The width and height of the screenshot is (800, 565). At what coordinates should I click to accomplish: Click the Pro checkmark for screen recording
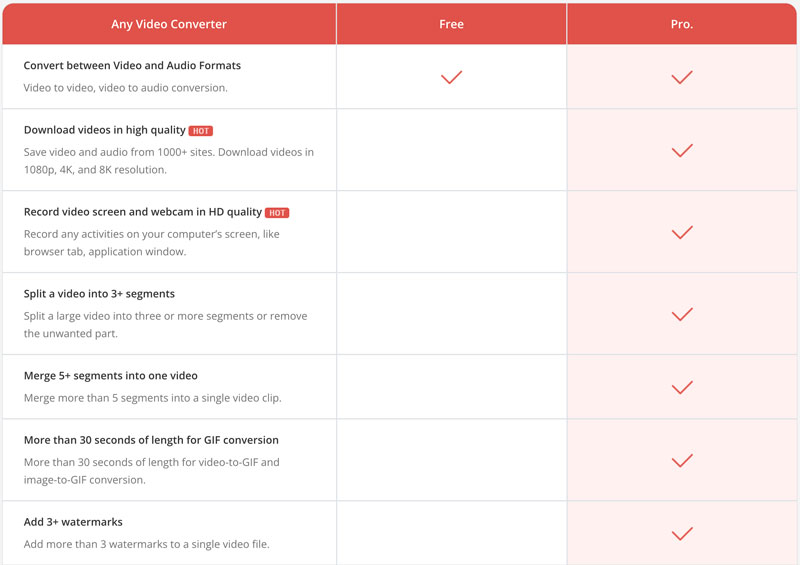click(x=682, y=232)
